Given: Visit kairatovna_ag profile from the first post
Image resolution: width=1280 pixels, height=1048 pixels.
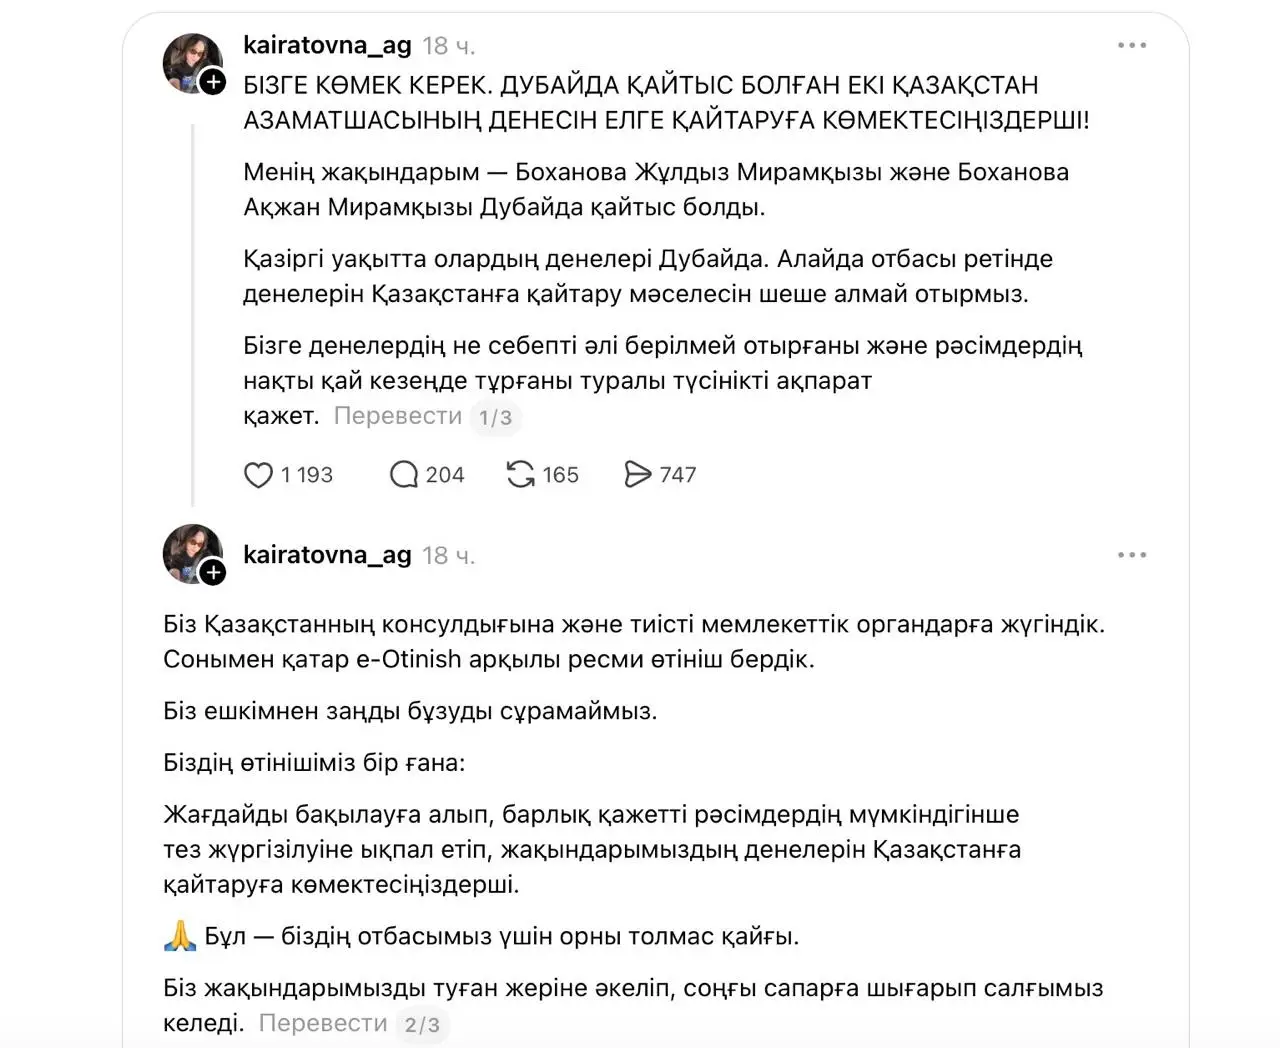Looking at the screenshot, I should point(327,45).
